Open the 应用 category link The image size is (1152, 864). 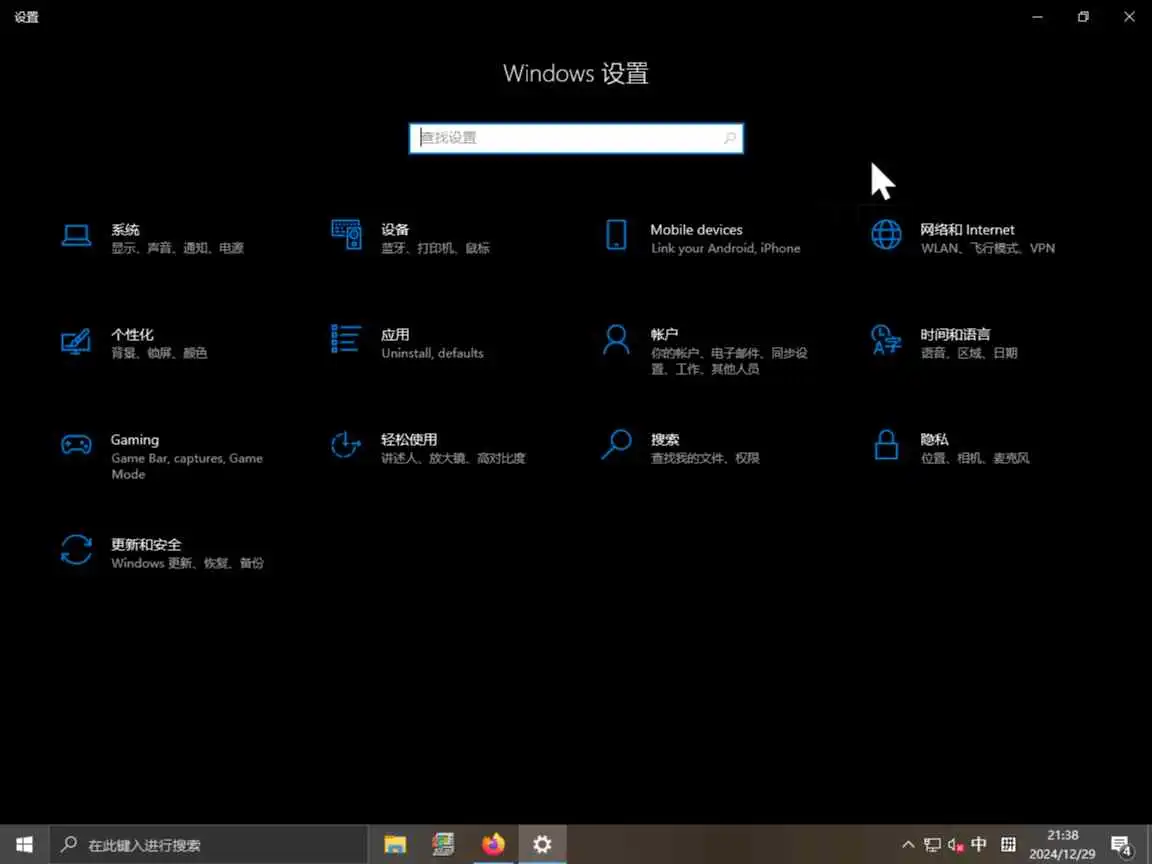click(x=395, y=335)
